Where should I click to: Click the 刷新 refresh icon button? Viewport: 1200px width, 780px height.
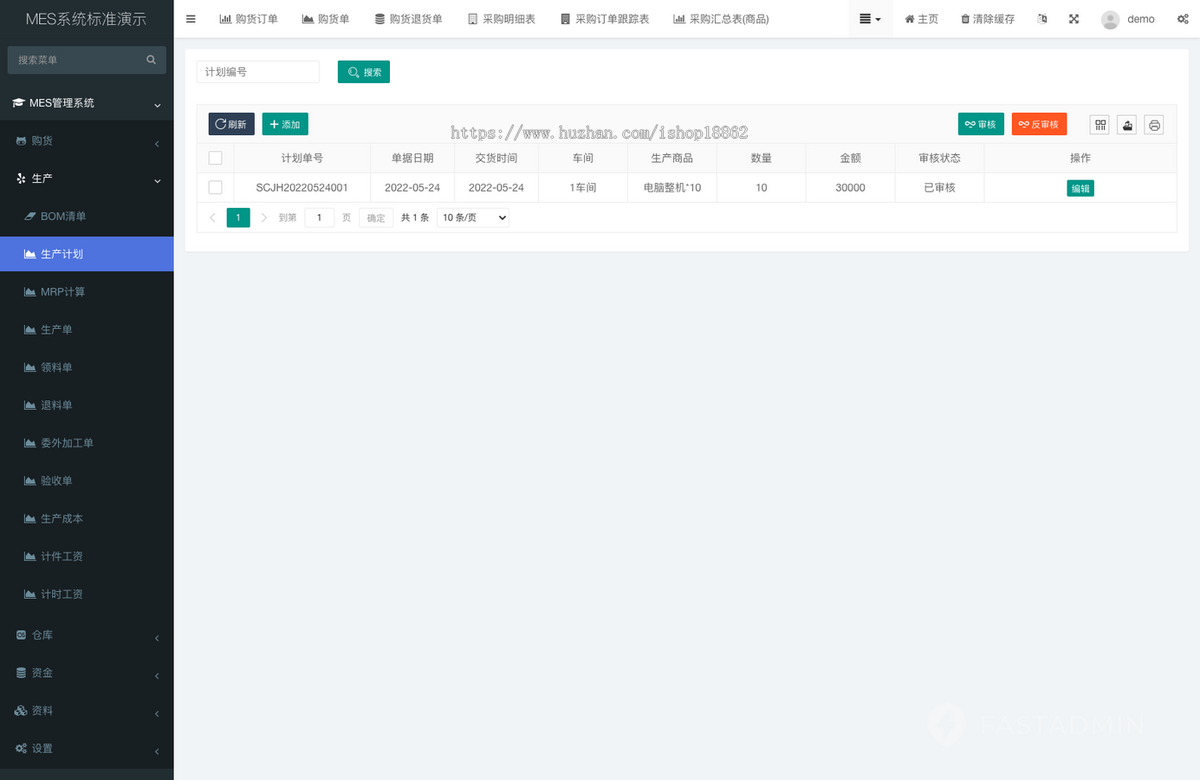(x=231, y=124)
